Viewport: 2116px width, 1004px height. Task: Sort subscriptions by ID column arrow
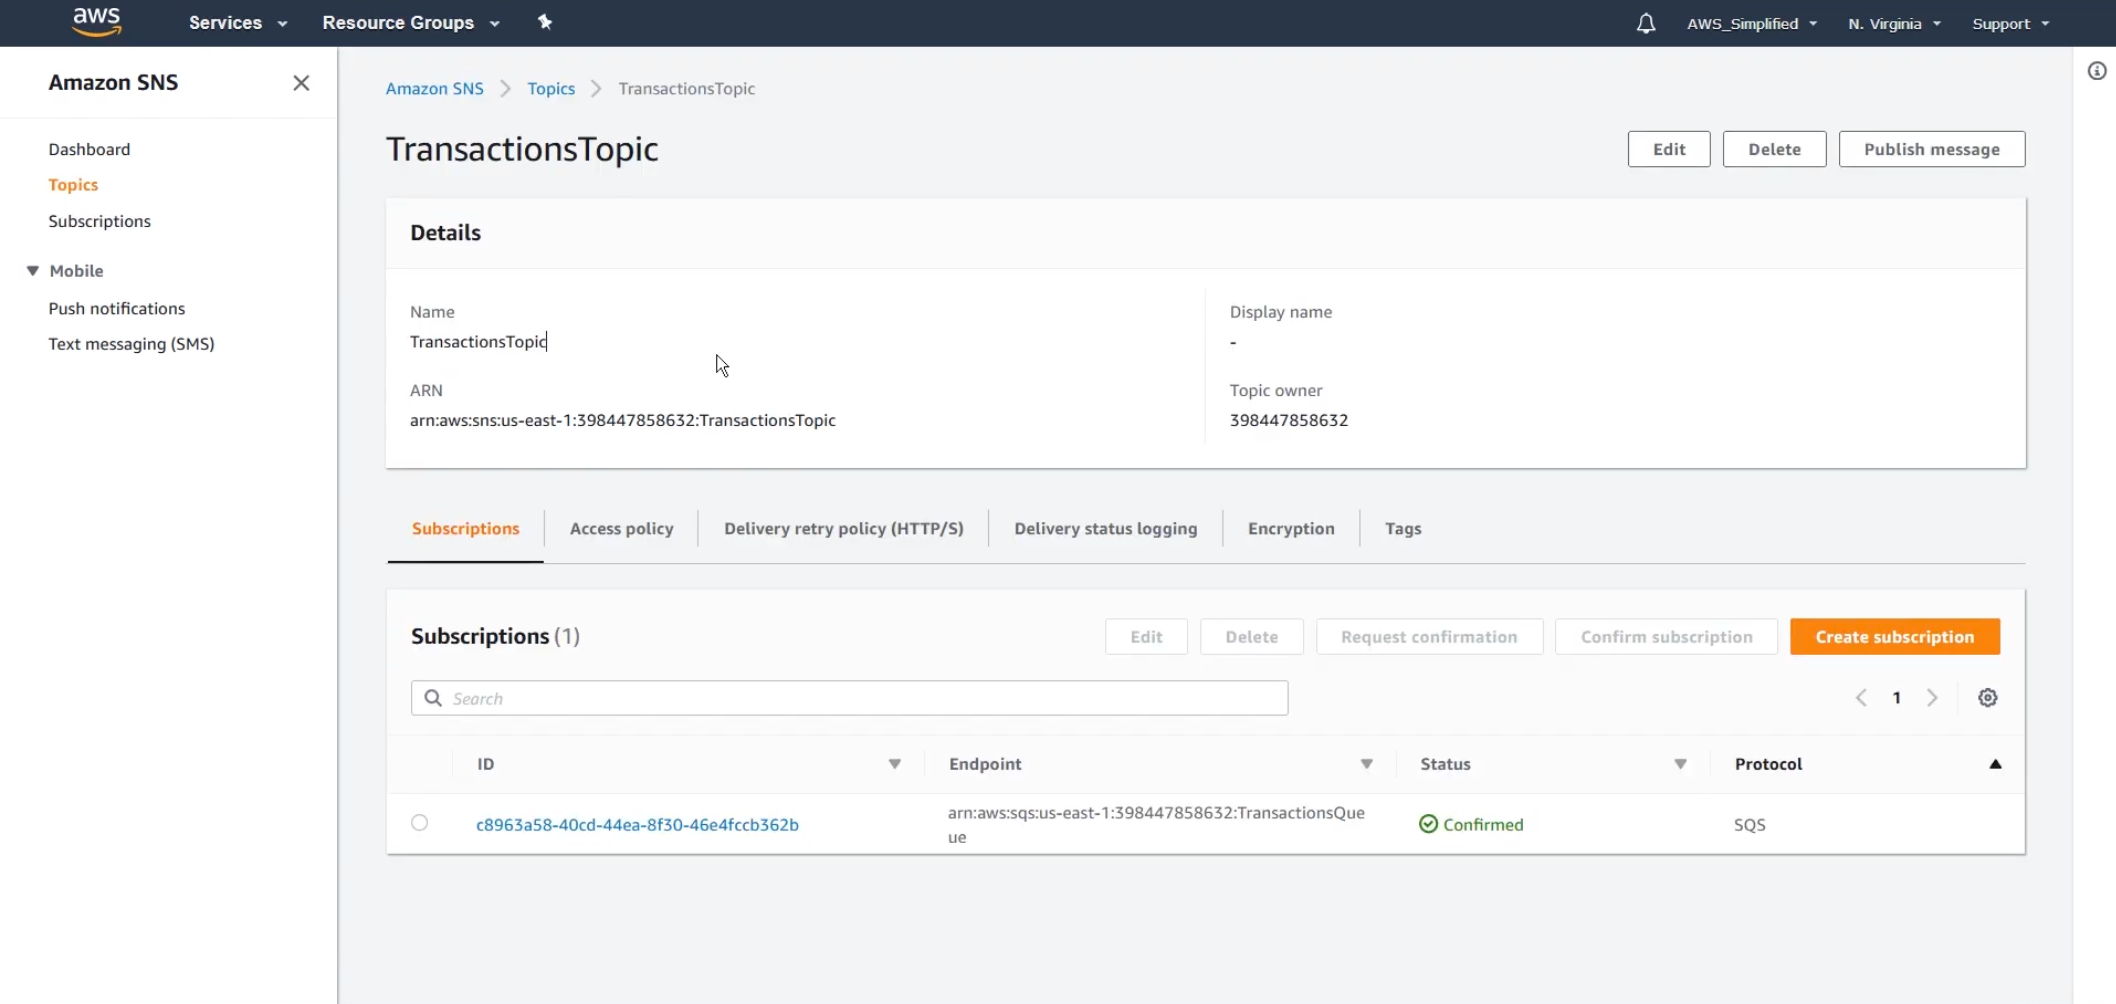tap(895, 764)
